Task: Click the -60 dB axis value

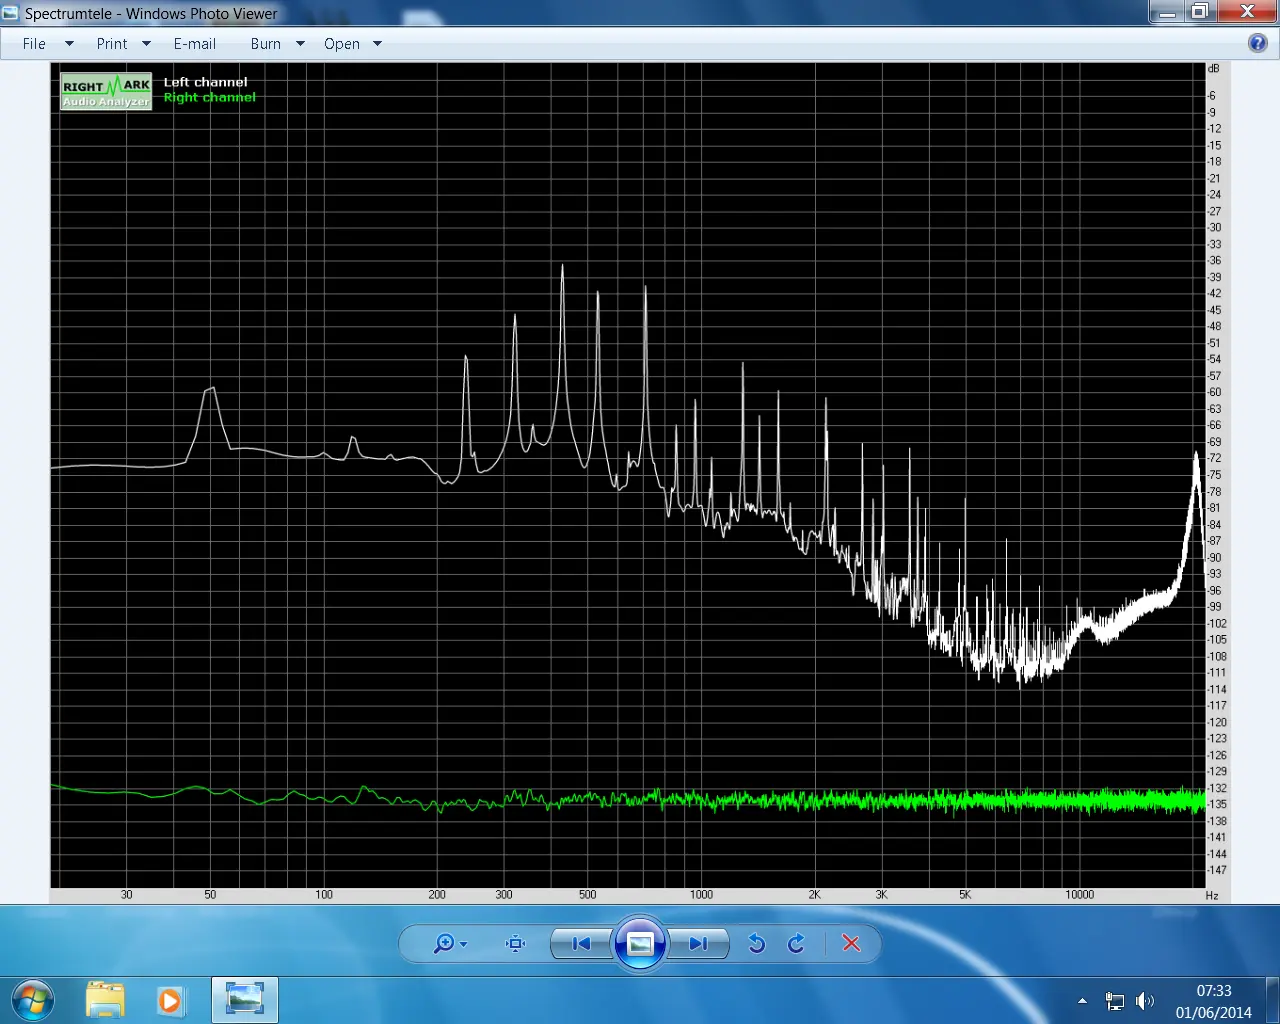Action: tap(1214, 392)
